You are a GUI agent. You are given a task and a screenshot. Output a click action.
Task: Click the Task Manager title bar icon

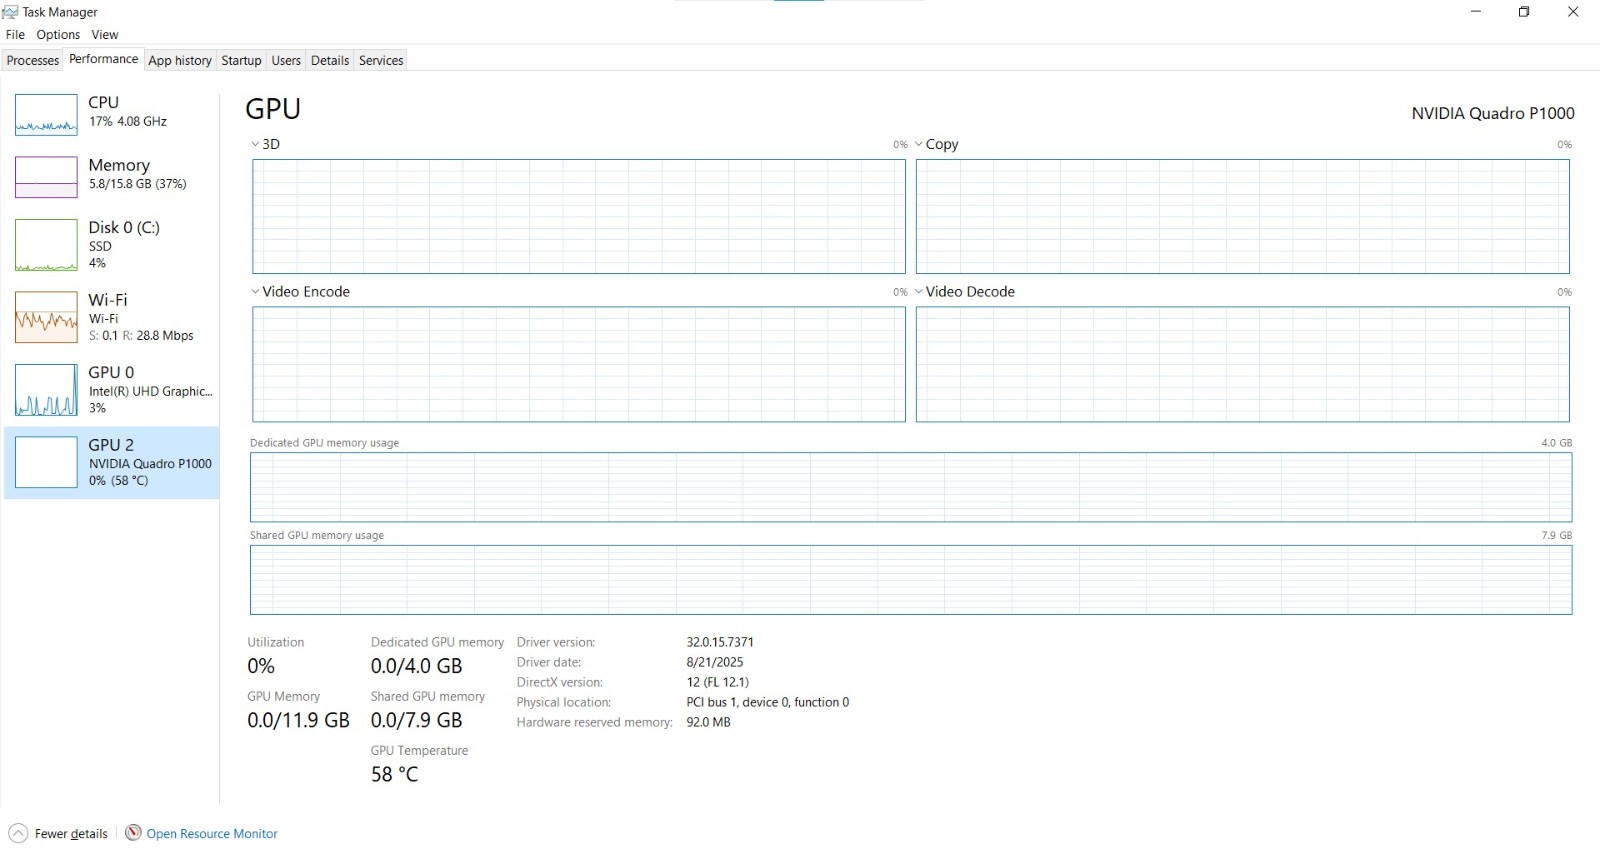tap(10, 12)
